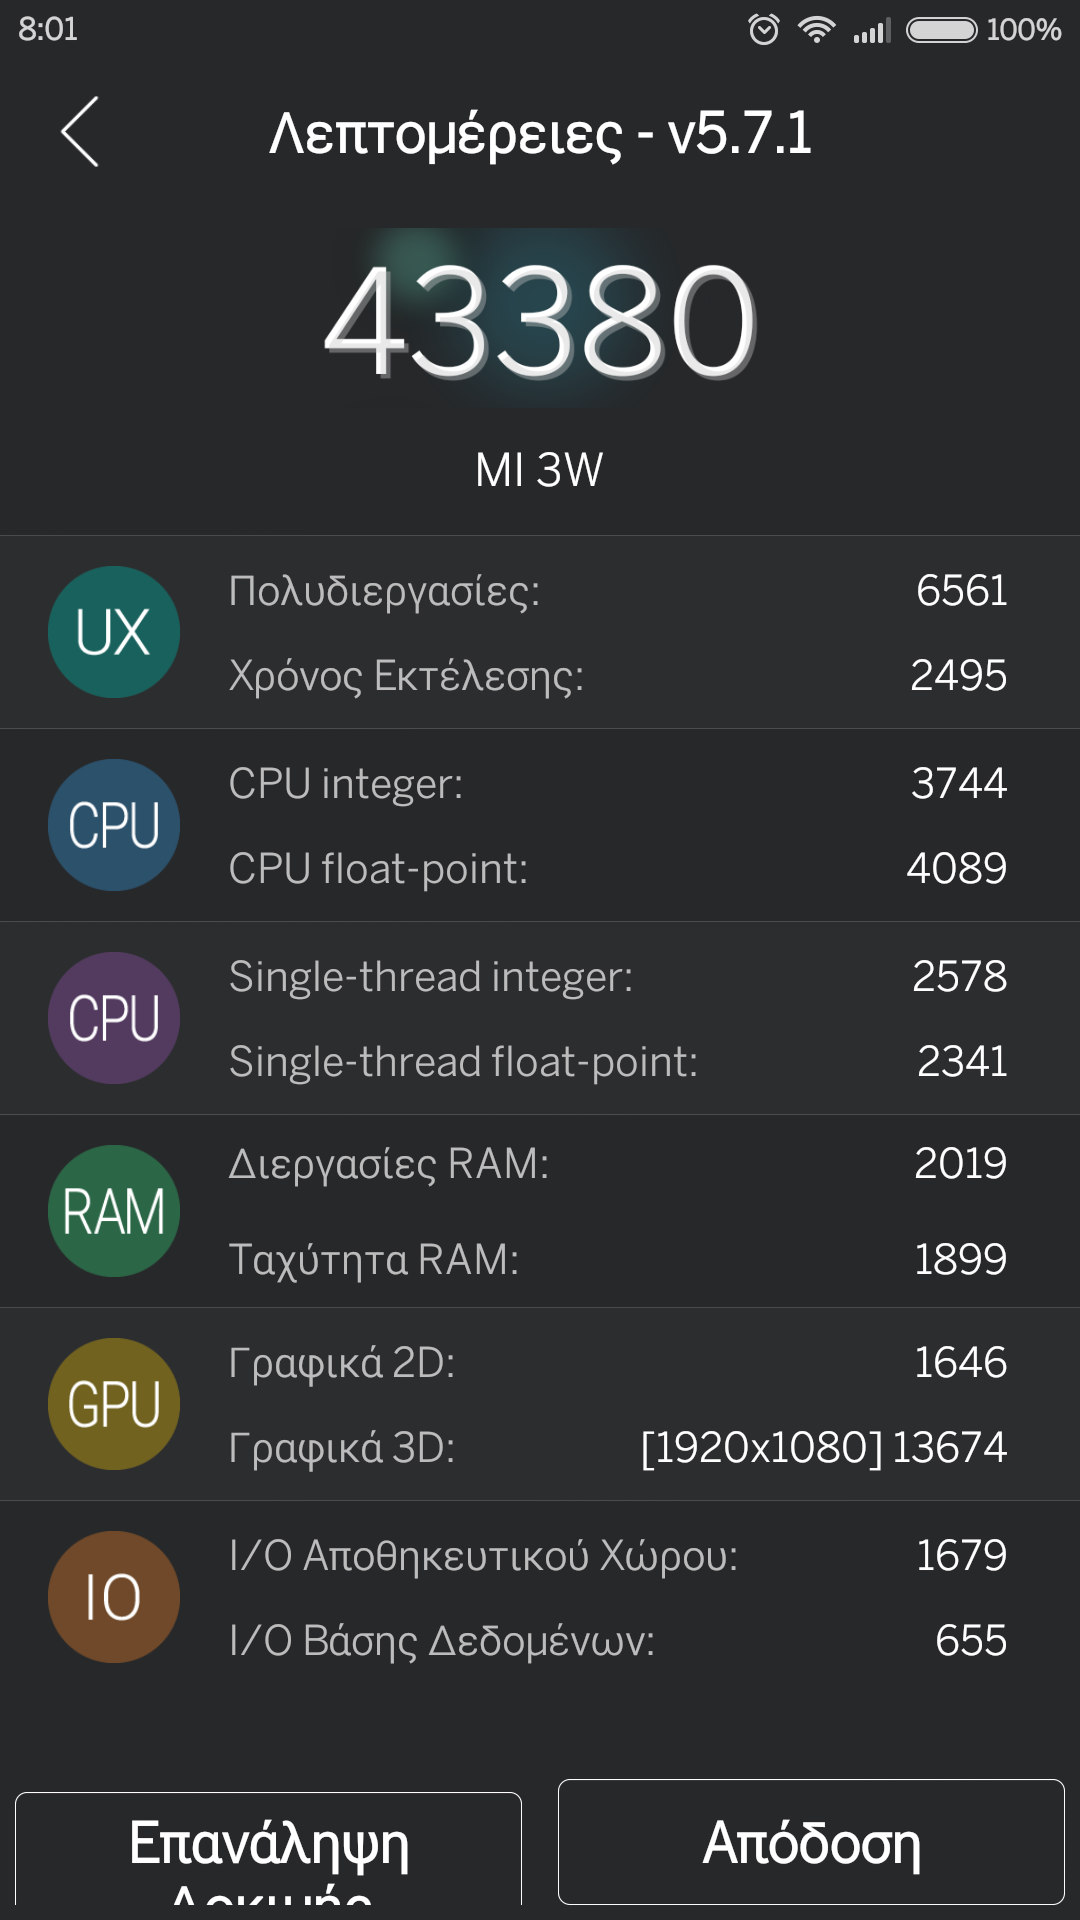Select the Γραφικά 3D result row
The width and height of the screenshot is (1080, 1920).
click(616, 1447)
